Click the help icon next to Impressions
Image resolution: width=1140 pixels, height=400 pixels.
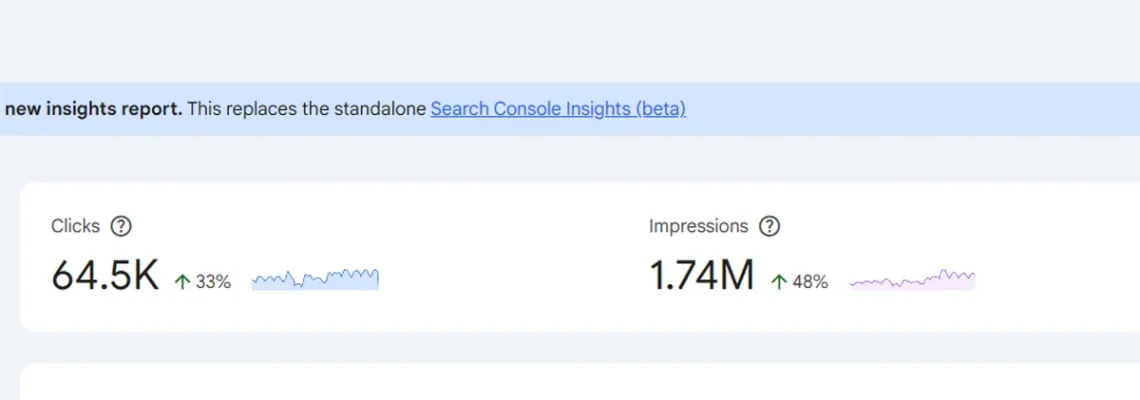(769, 226)
